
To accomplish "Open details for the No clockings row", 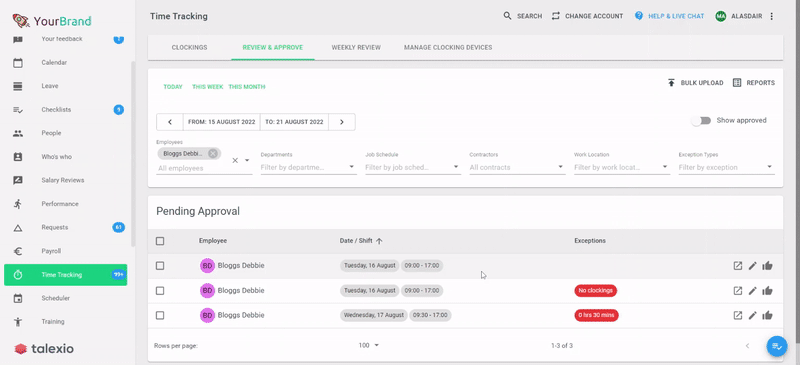I will (x=738, y=290).
